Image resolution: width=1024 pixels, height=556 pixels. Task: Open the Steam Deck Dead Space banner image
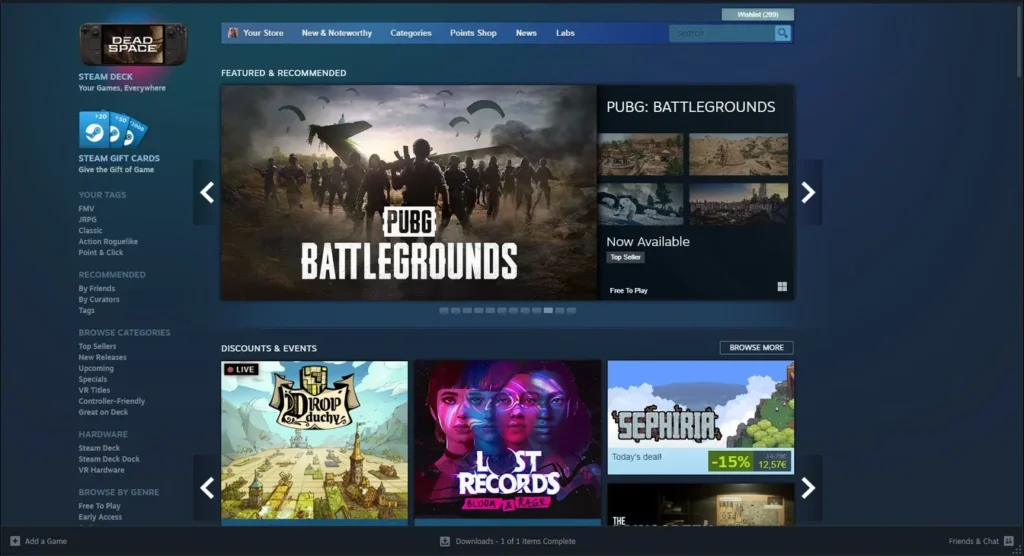133,44
